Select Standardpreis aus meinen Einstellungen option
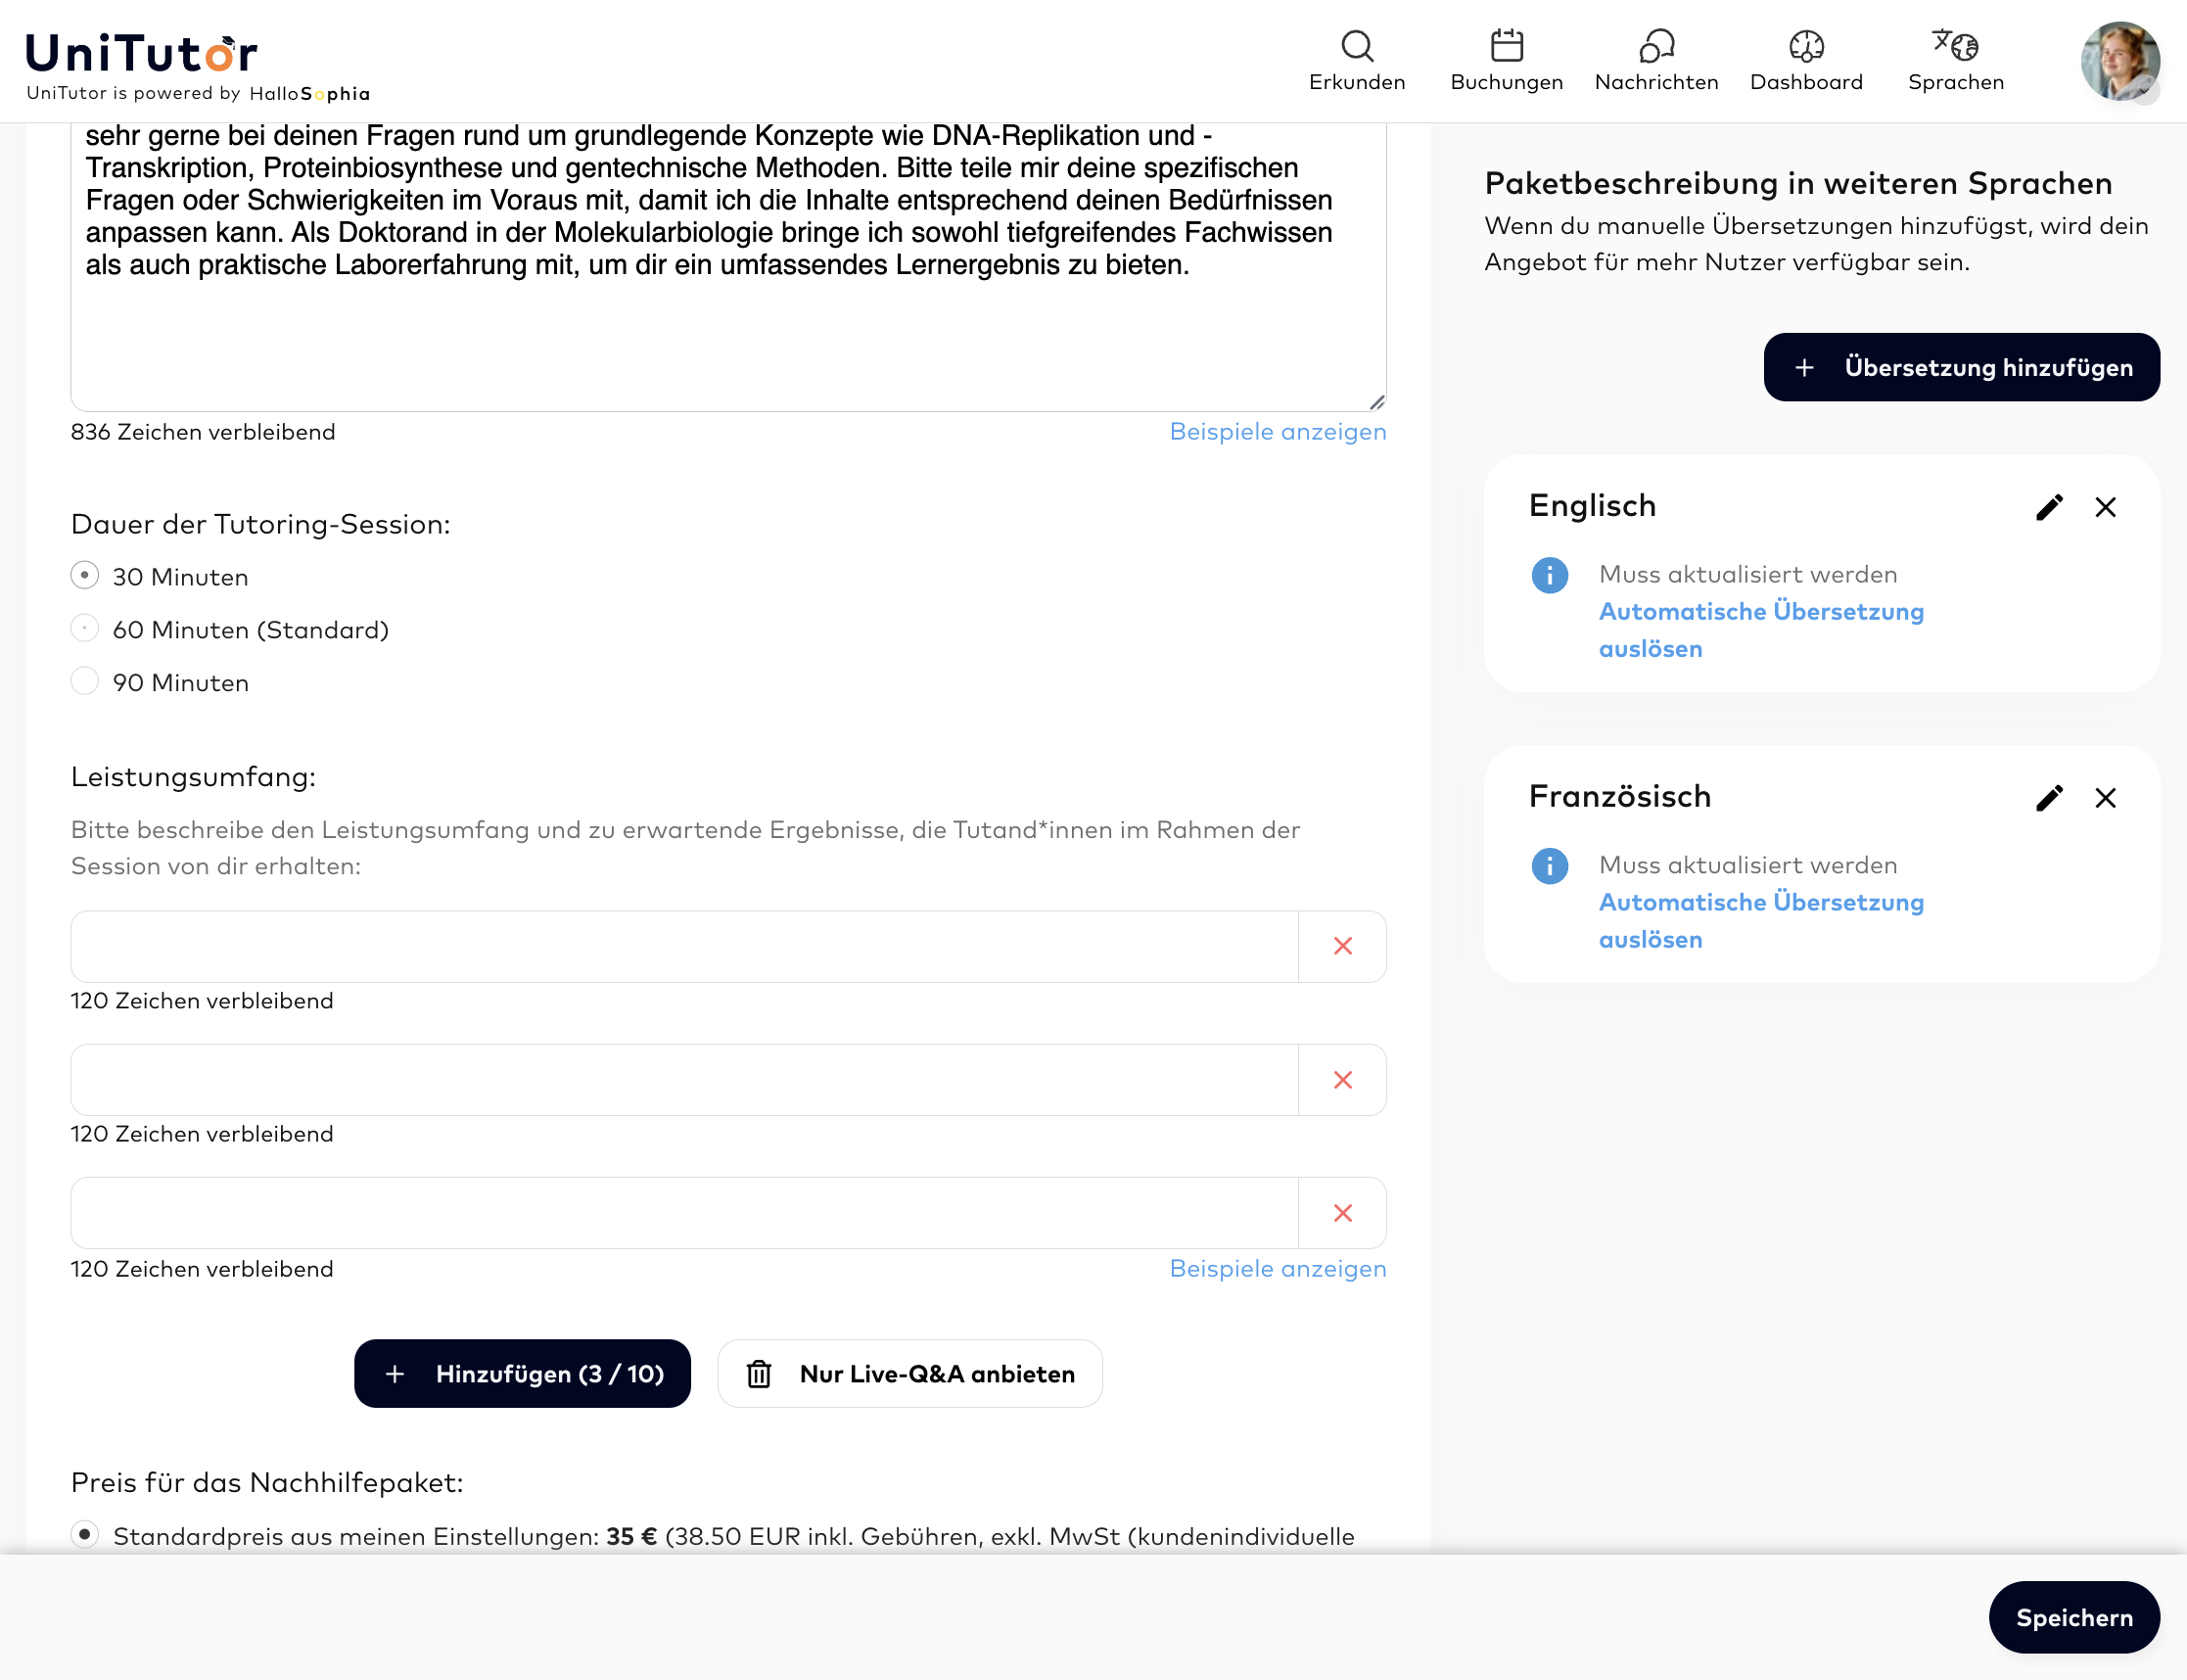The height and width of the screenshot is (1680, 2187). coord(85,1534)
